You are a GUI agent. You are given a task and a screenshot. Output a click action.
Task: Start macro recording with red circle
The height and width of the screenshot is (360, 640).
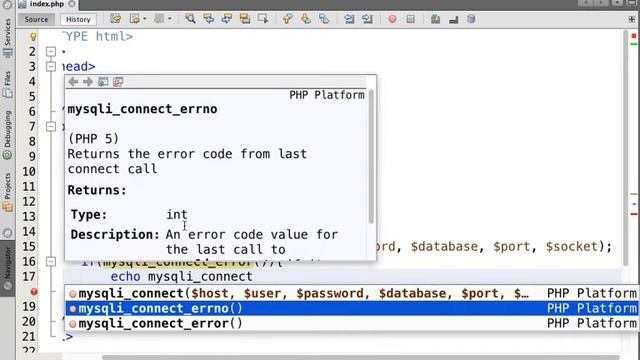click(392, 19)
